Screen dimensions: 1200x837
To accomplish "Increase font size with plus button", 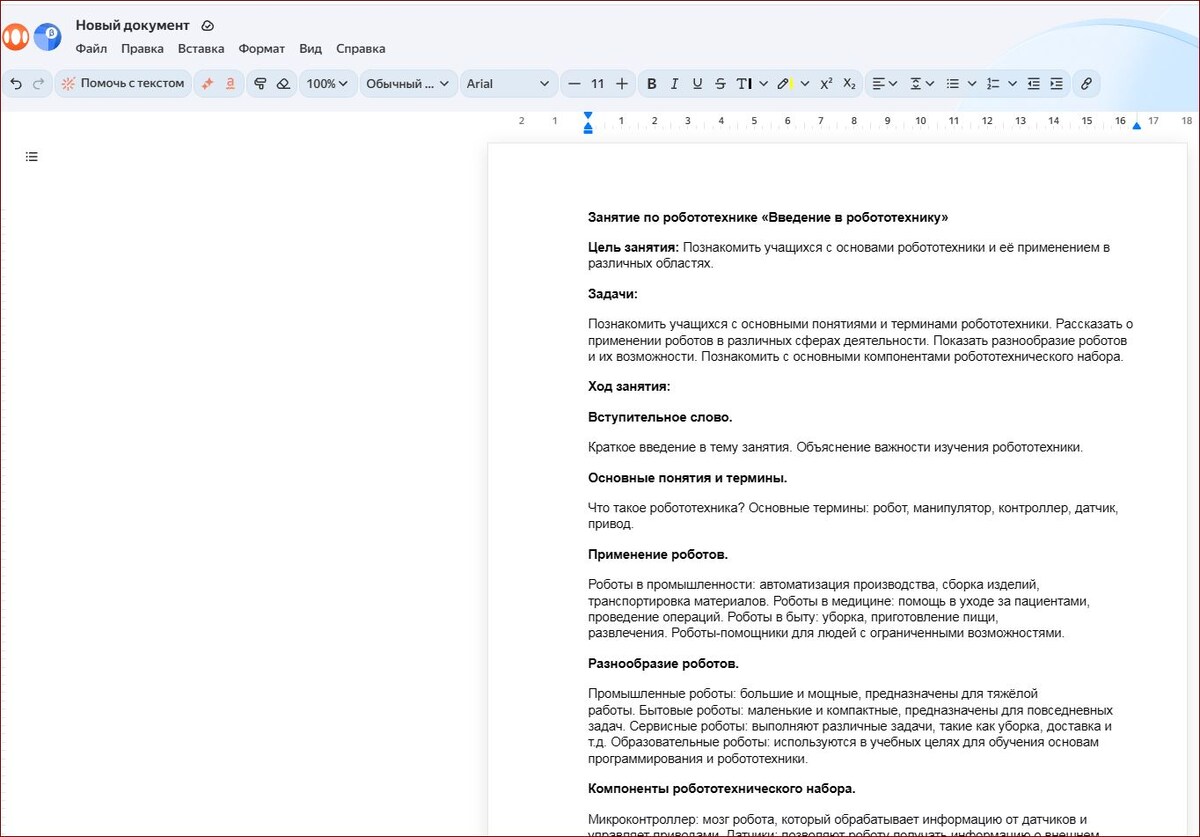I will click(622, 84).
